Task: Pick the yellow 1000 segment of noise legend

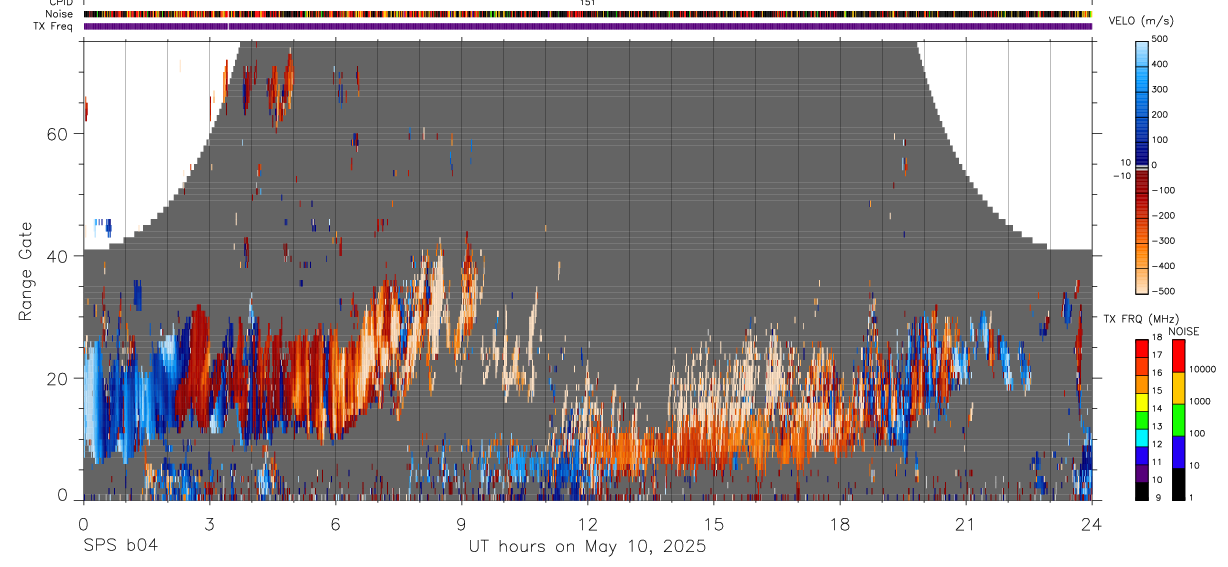Action: tap(1178, 388)
